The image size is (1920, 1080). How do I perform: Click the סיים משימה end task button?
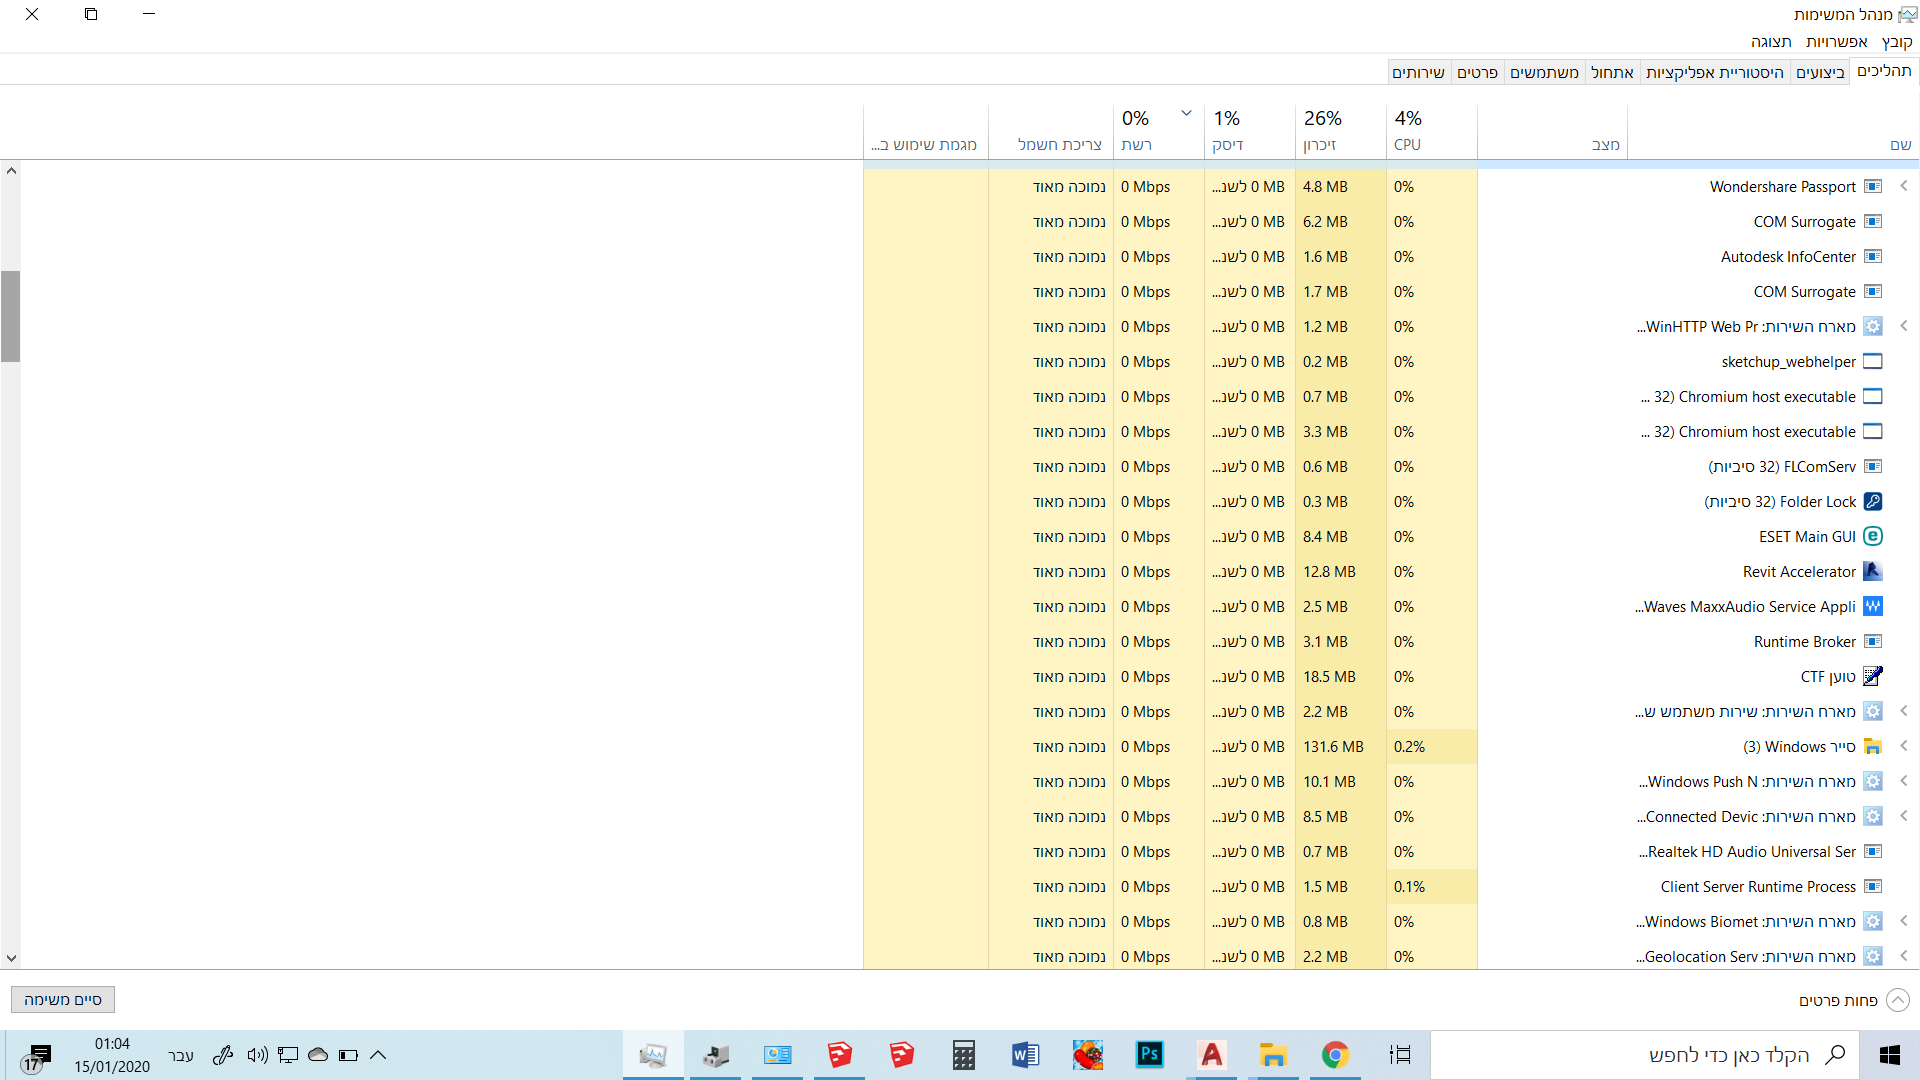pyautogui.click(x=63, y=1000)
